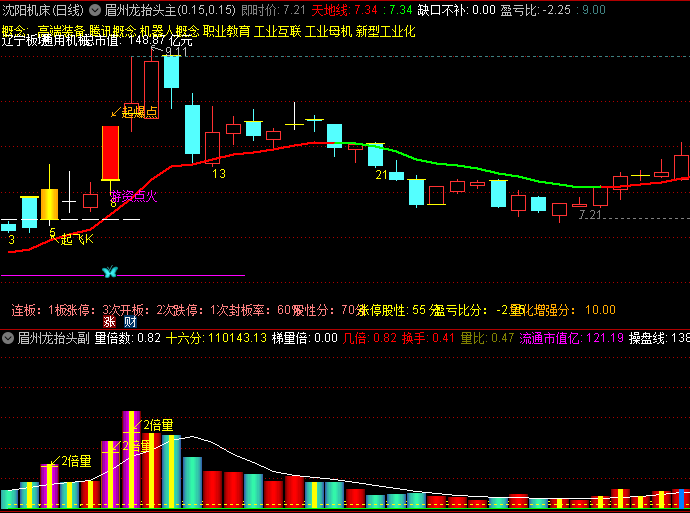Open the 眉州龙抬头副 indicator dropdown icon
This screenshot has height=513, width=690.
[x=7, y=338]
